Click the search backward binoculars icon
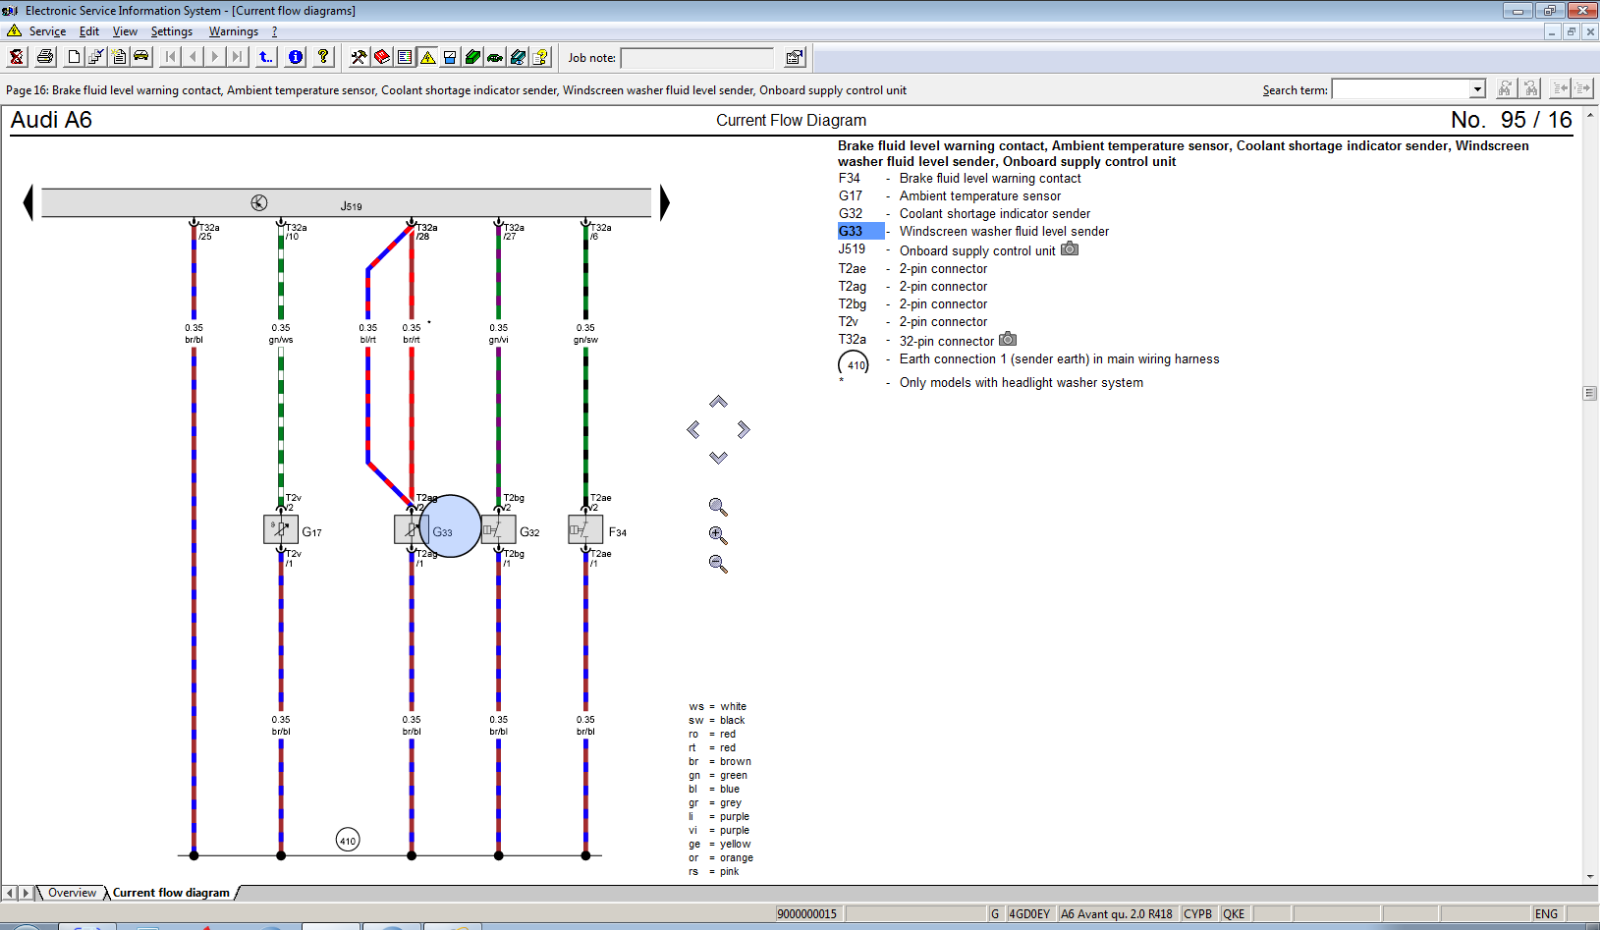The height and width of the screenshot is (930, 1600). pos(1530,89)
